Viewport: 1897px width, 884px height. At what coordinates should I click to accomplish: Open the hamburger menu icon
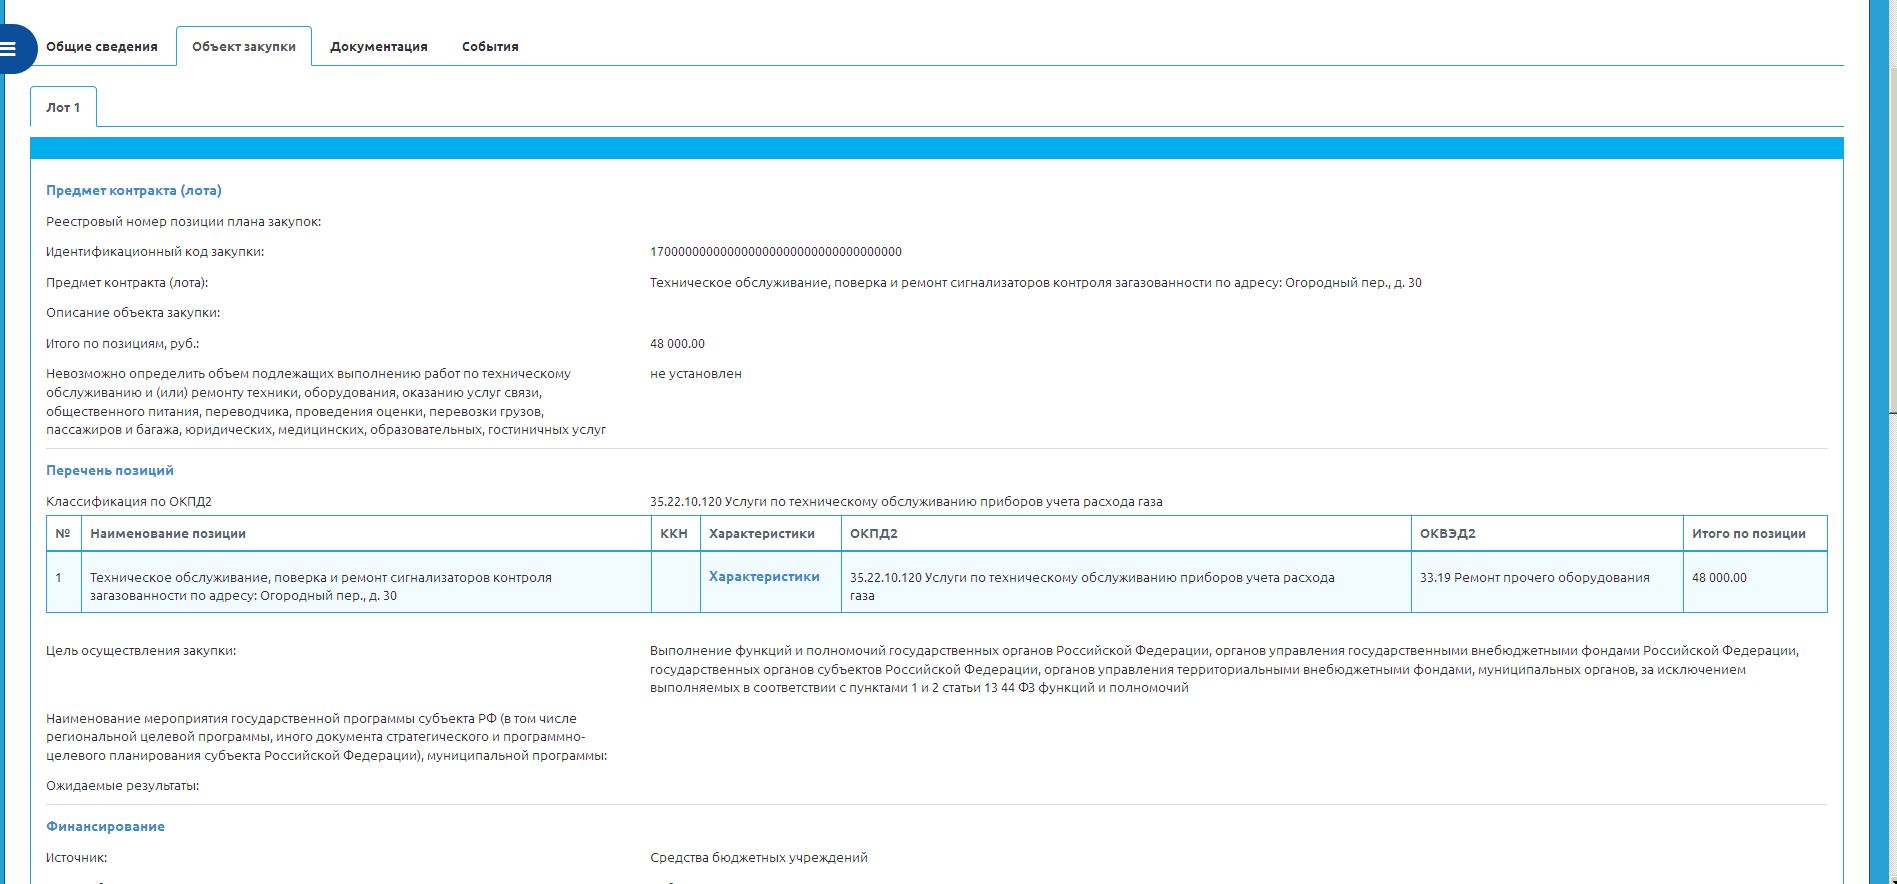(9, 48)
